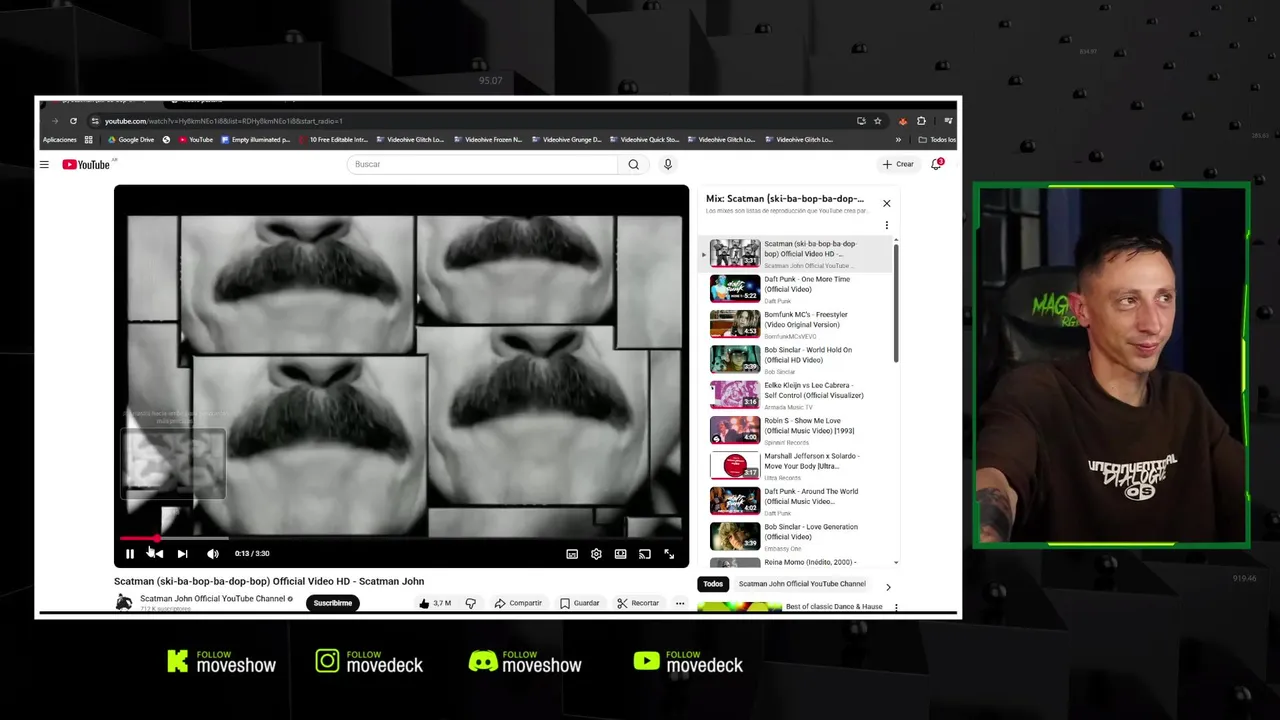
Task: Go forward in browser history
Action: click(55, 121)
